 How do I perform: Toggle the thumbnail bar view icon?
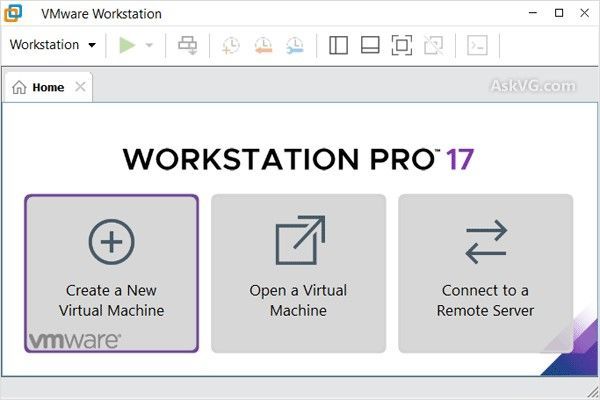tap(369, 45)
